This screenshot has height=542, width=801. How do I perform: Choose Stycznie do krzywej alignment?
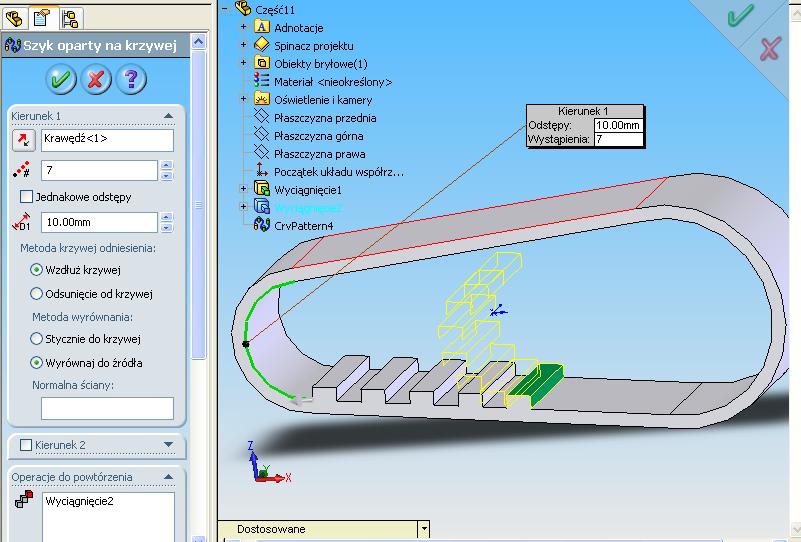coord(36,339)
